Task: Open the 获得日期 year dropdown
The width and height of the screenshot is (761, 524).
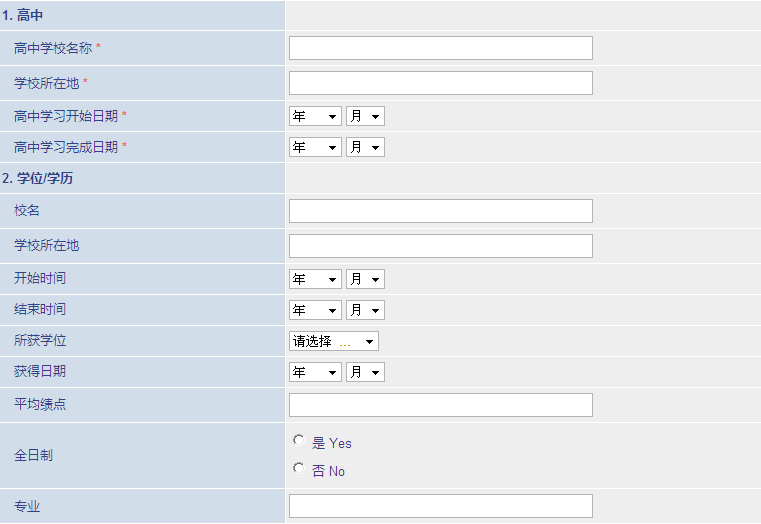Action: pyautogui.click(x=315, y=373)
